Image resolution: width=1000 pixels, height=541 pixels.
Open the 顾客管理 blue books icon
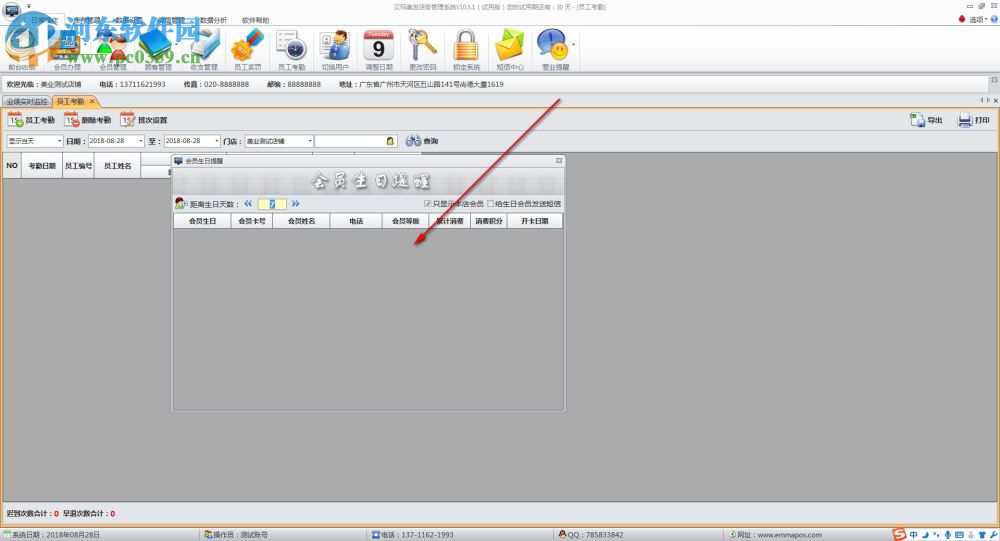[x=158, y=49]
